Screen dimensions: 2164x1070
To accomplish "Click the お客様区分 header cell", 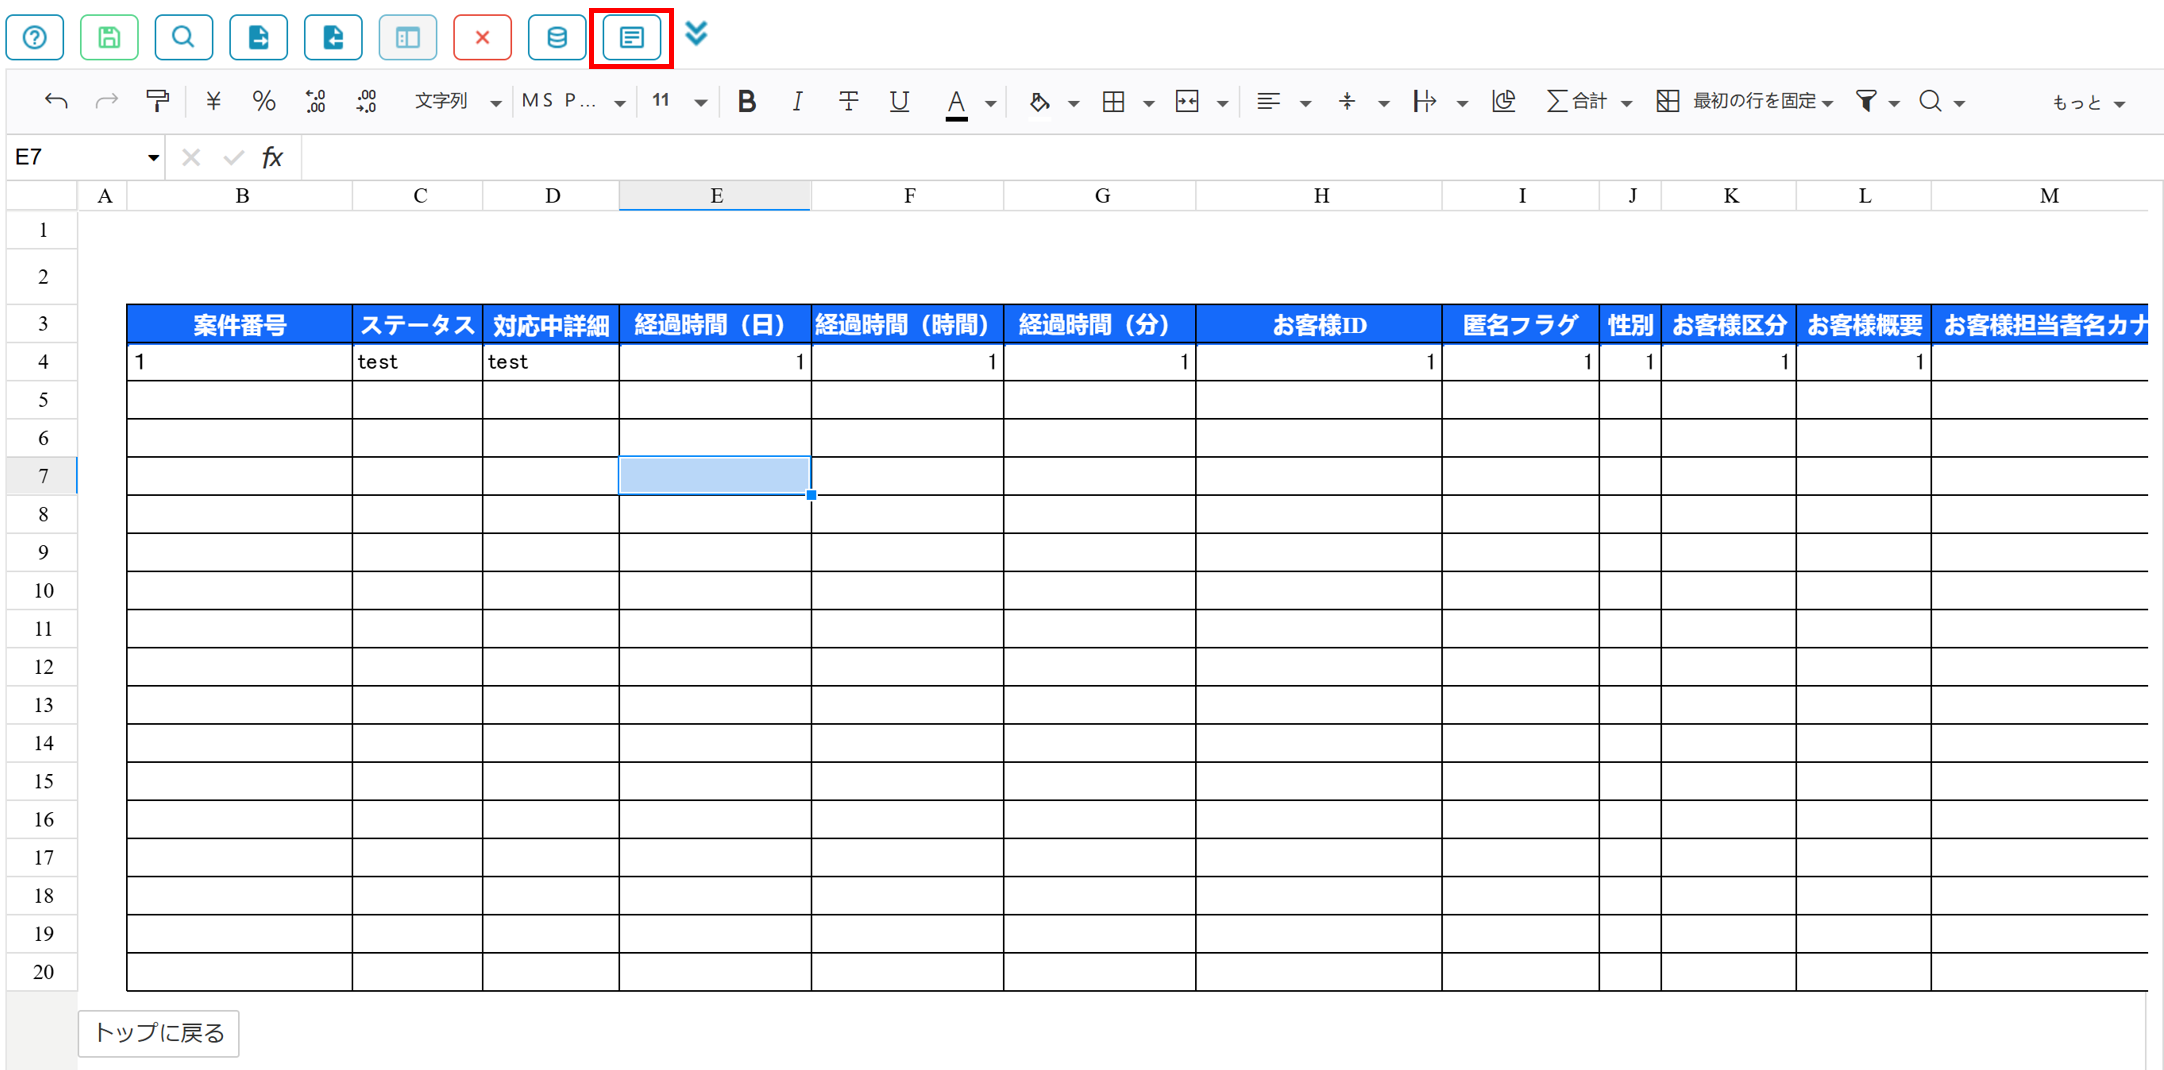I will pyautogui.click(x=1729, y=325).
